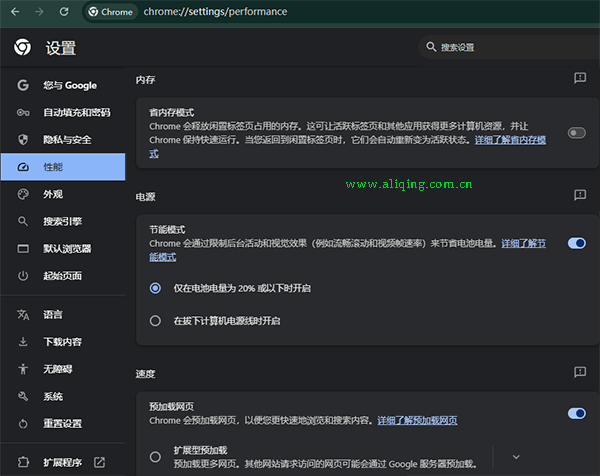The height and width of the screenshot is (476, 600).
Task: Open 详细了解预加载网页 link
Action: click(x=417, y=421)
